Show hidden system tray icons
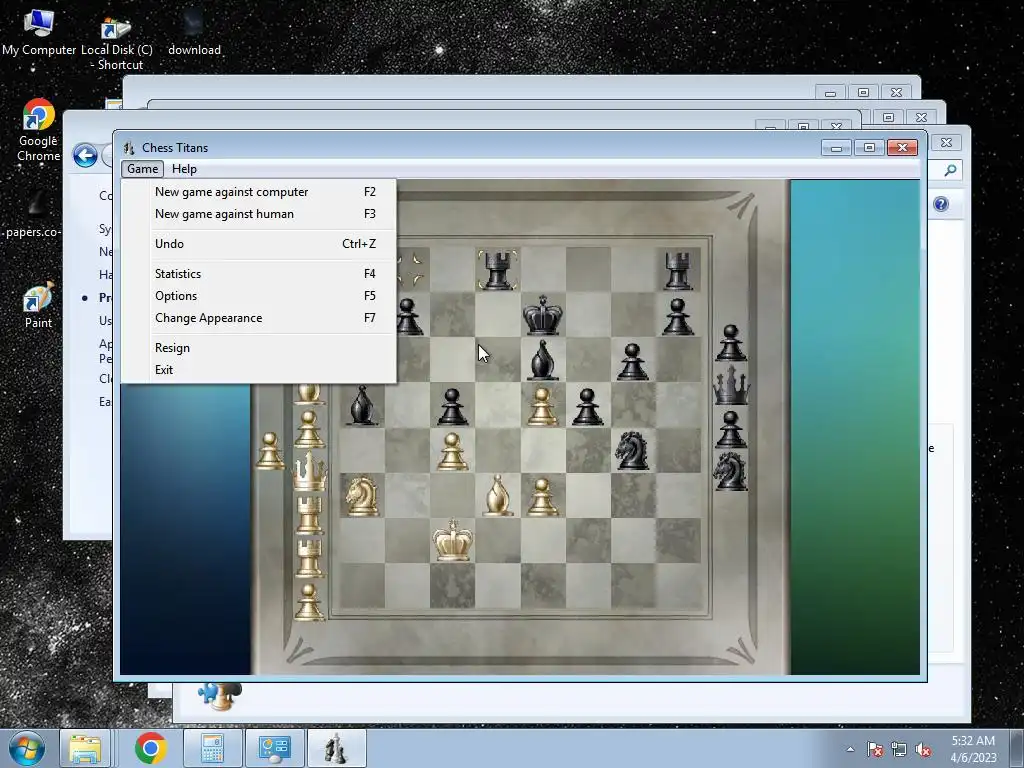This screenshot has width=1024, height=768. point(850,749)
